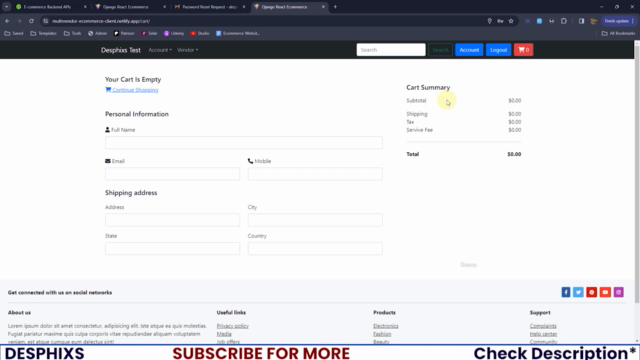Click the Mobile input field
Image resolution: width=640 pixels, height=360 pixels.
click(315, 174)
